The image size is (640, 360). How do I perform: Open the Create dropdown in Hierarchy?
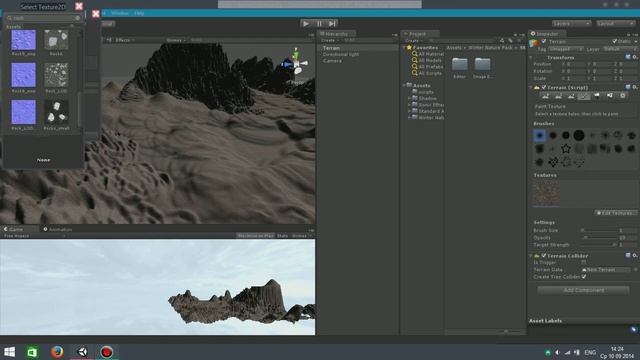(329, 40)
